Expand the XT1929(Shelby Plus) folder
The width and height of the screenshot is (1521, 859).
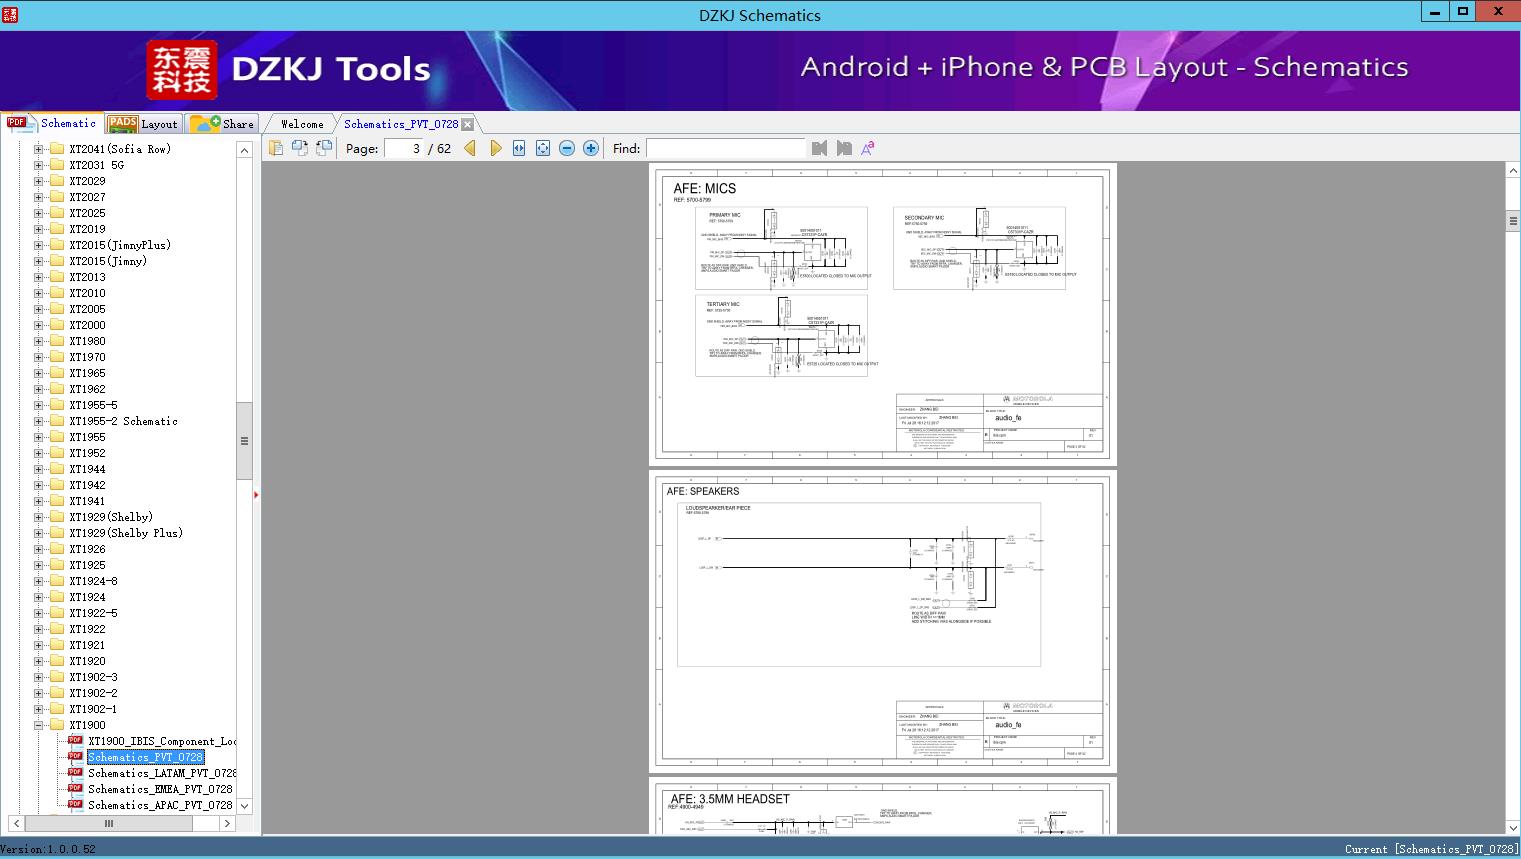(x=39, y=533)
